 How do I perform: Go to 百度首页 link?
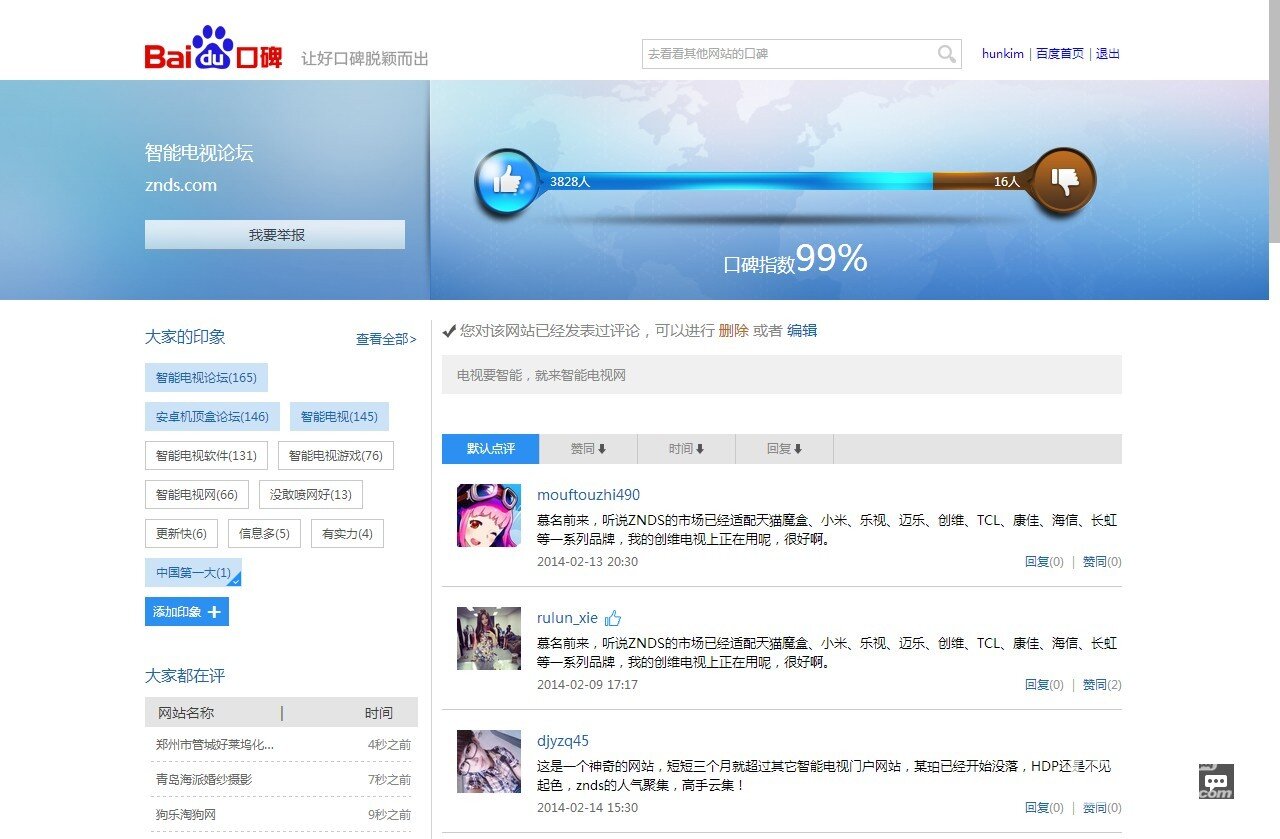pos(1060,54)
